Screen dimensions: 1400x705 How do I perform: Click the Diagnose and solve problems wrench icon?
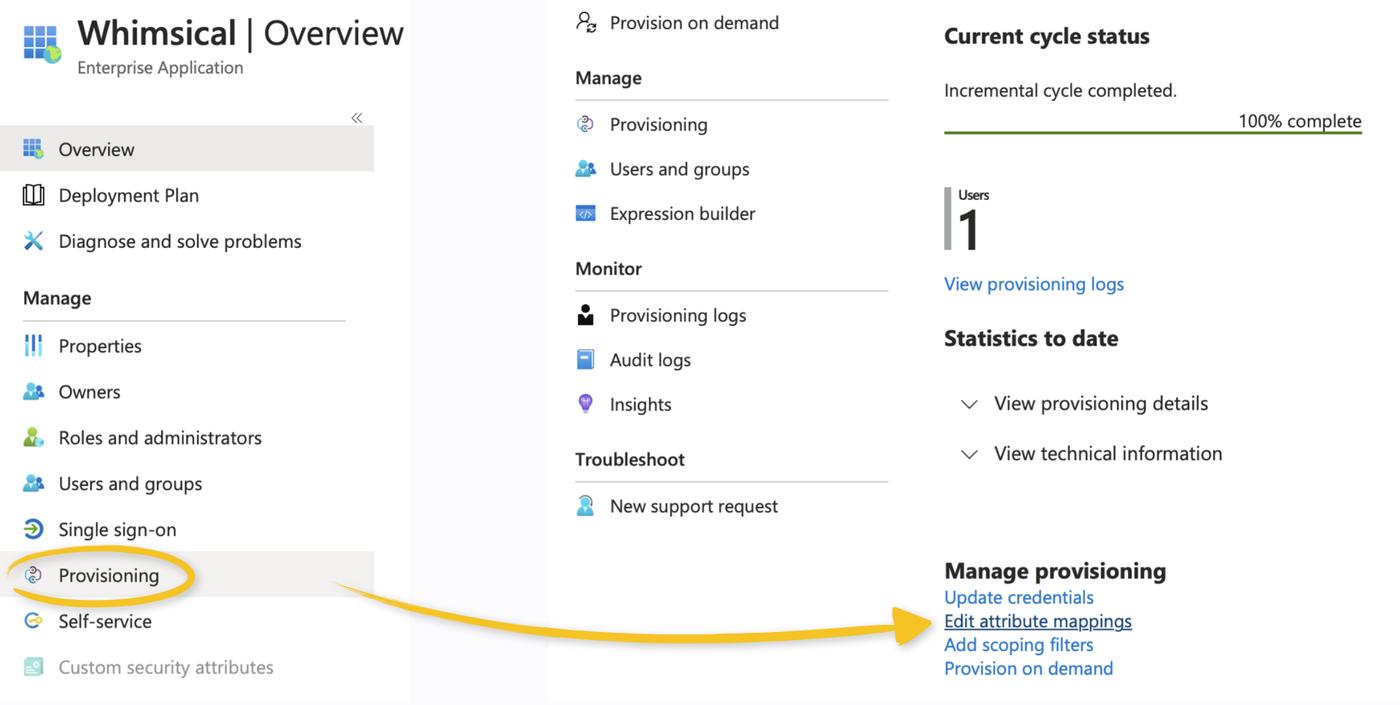click(33, 241)
